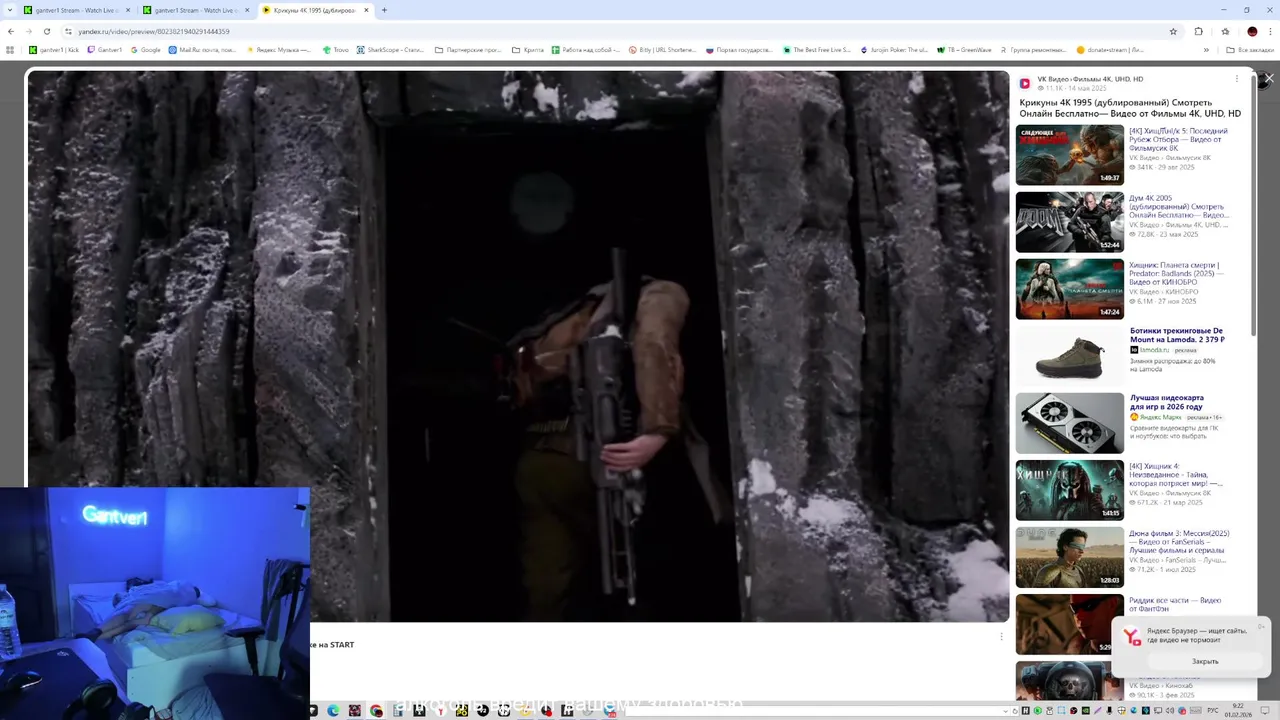Go back to the previous page
This screenshot has height=720, width=1280.
[x=11, y=31]
